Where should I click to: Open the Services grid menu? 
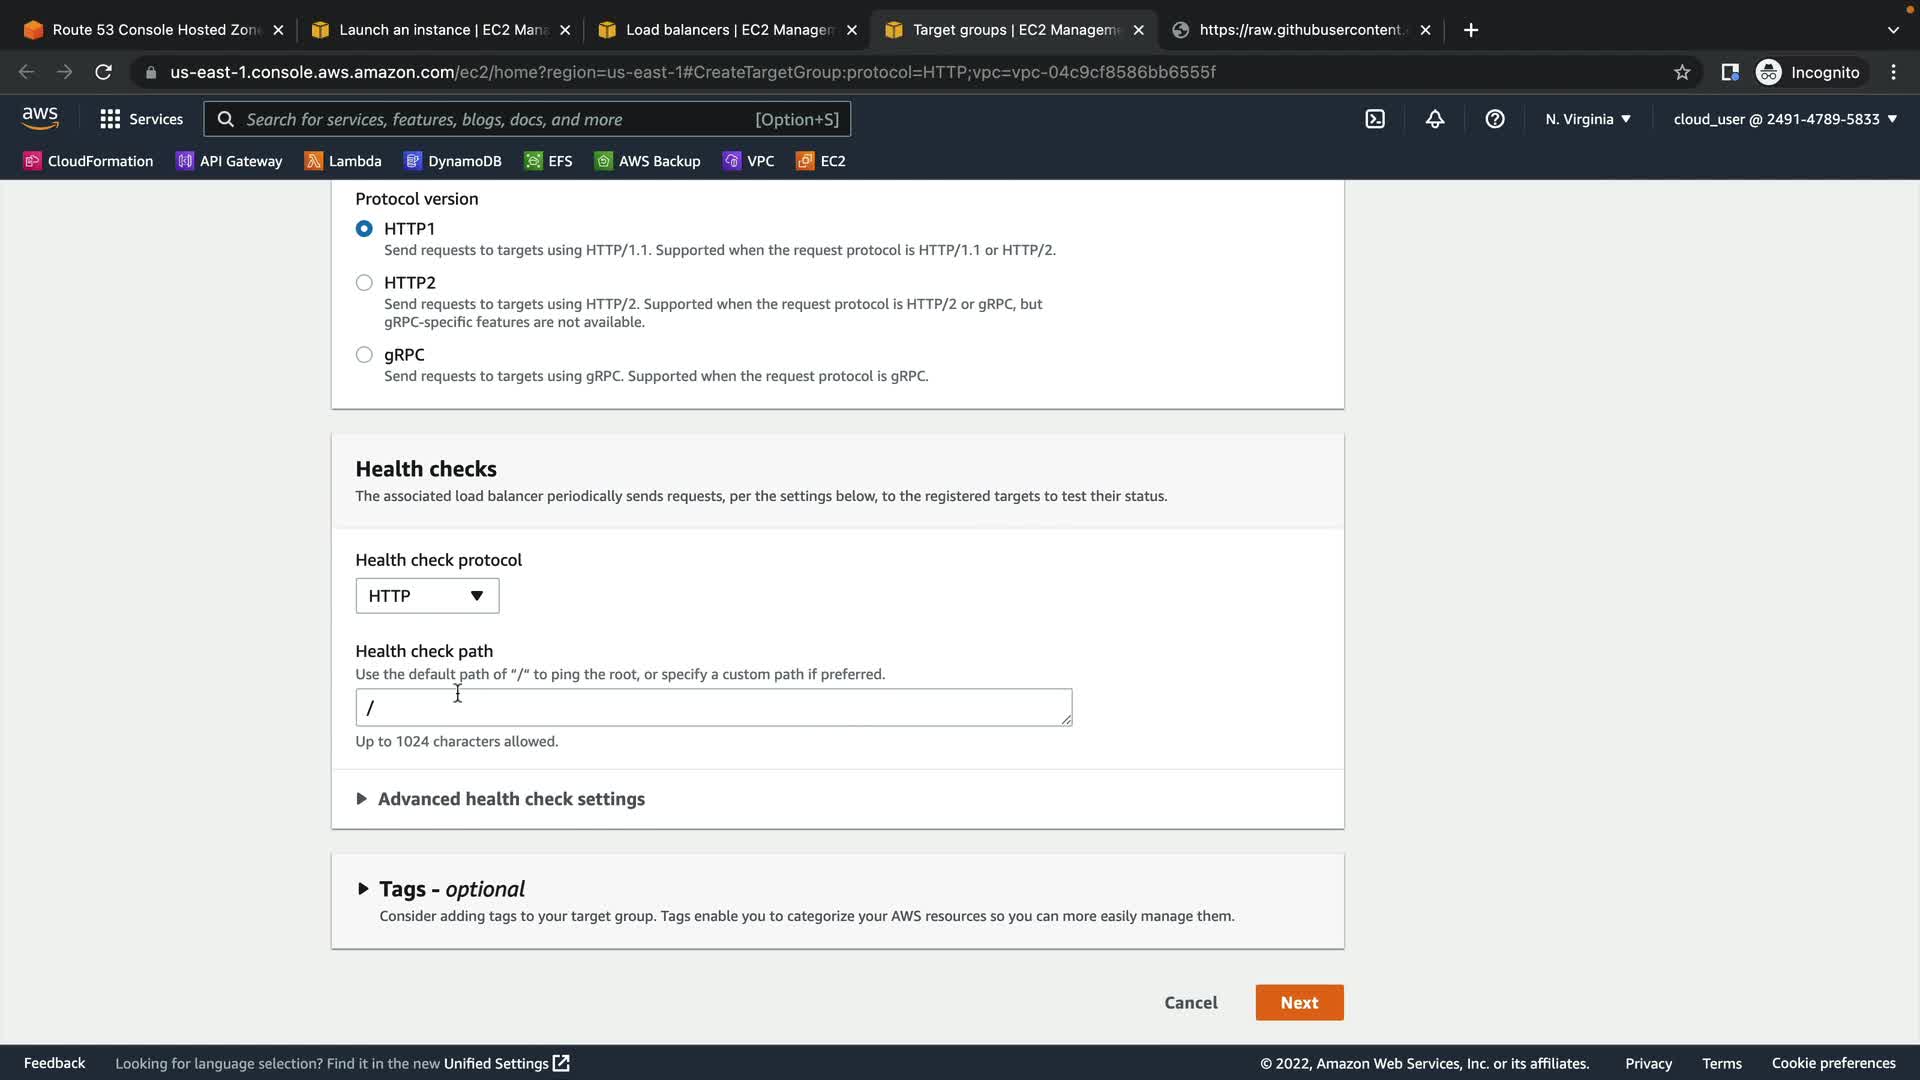[141, 119]
